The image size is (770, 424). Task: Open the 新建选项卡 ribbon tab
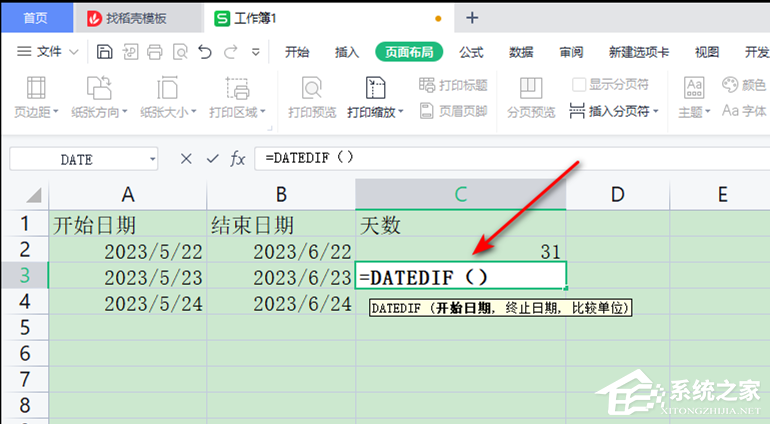pyautogui.click(x=639, y=52)
